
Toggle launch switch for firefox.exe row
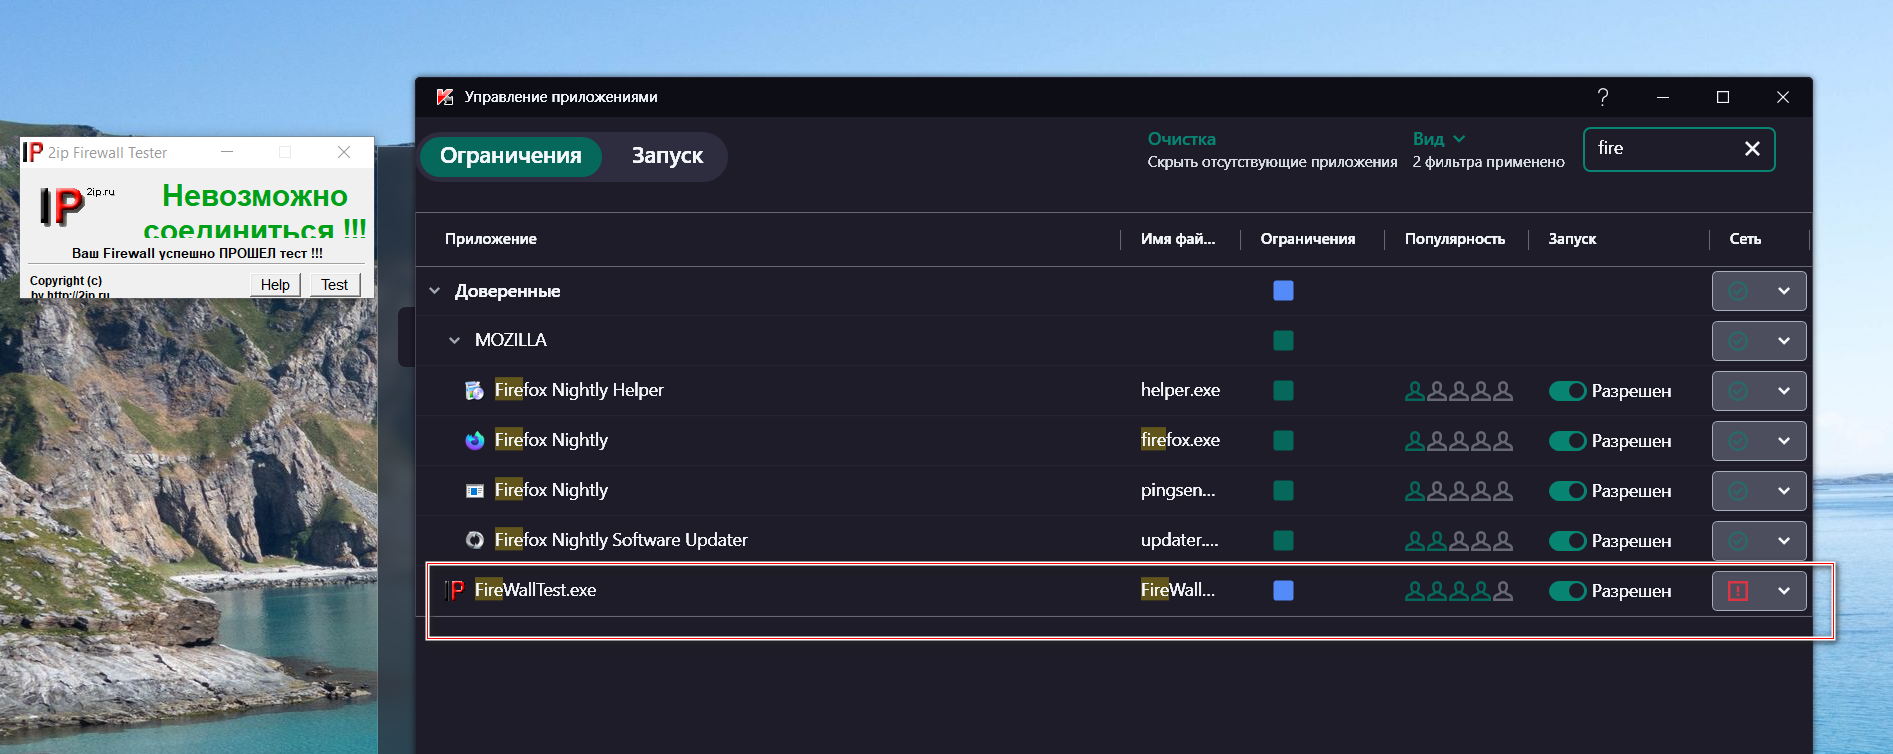[1567, 441]
